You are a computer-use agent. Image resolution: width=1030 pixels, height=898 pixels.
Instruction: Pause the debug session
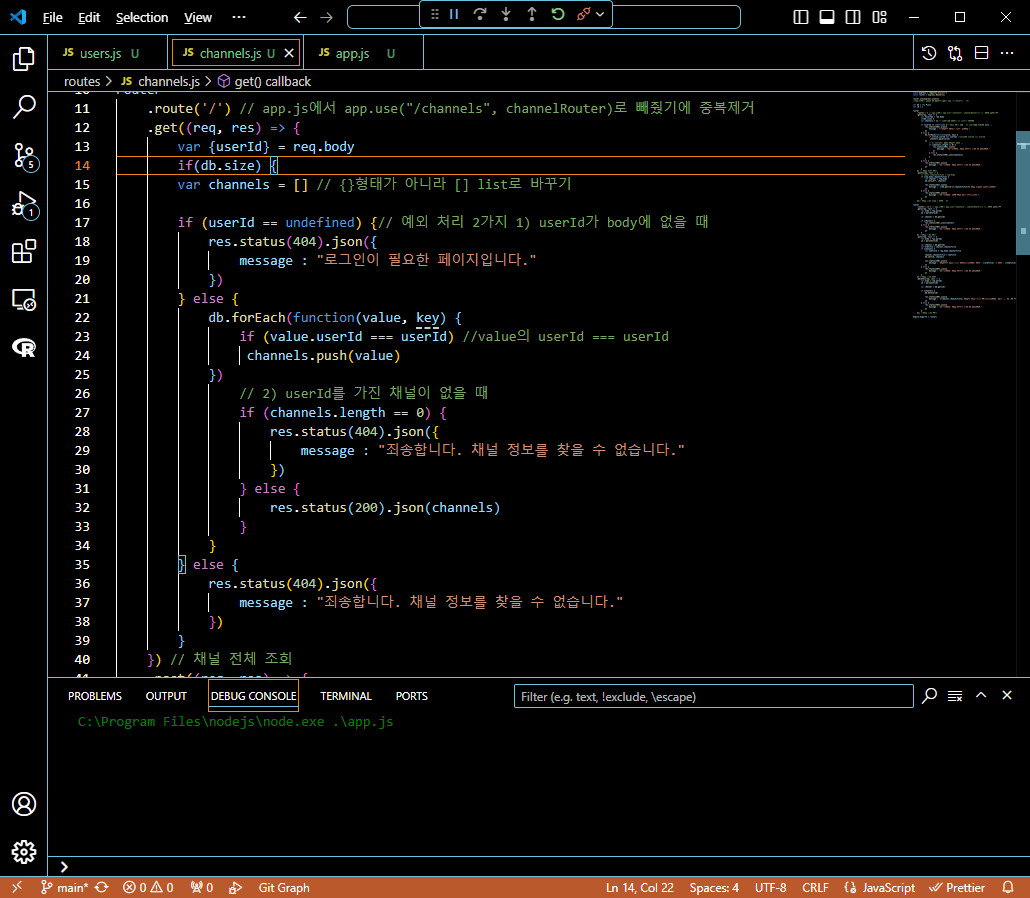(454, 14)
